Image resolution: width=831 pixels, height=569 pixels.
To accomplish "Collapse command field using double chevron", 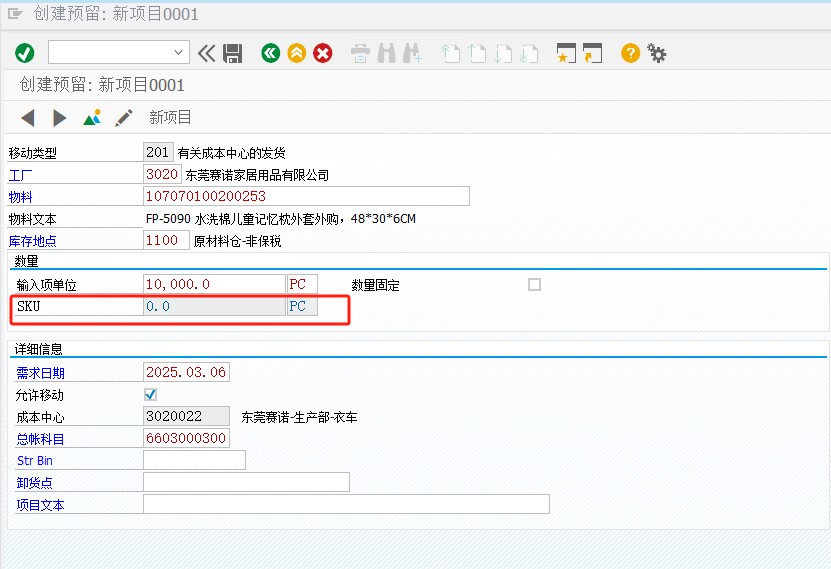I will point(207,53).
